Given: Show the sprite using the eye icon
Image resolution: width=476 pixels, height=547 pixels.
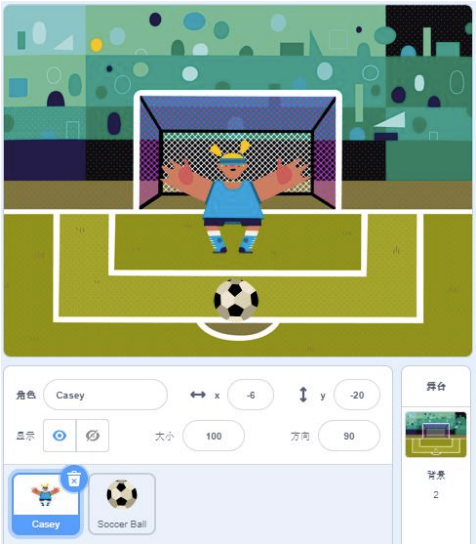Looking at the screenshot, I should pyautogui.click(x=59, y=436).
